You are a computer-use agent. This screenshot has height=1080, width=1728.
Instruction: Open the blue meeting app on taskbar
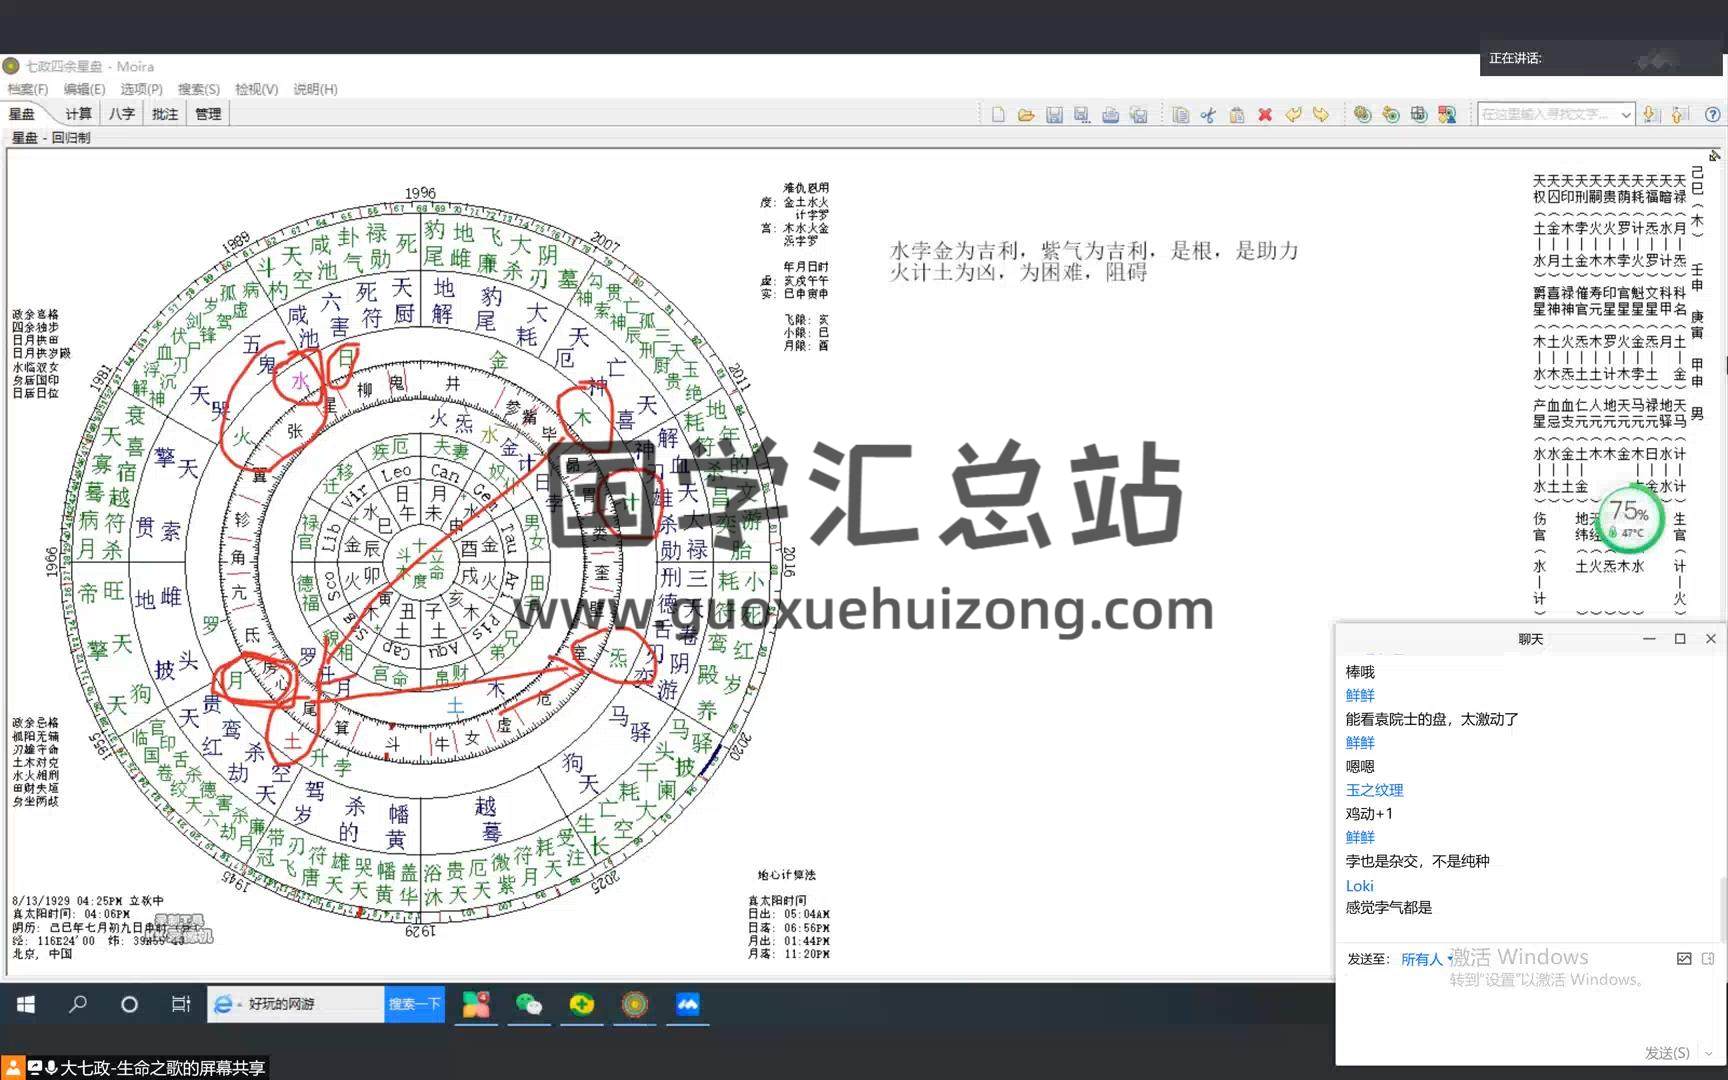[688, 1004]
